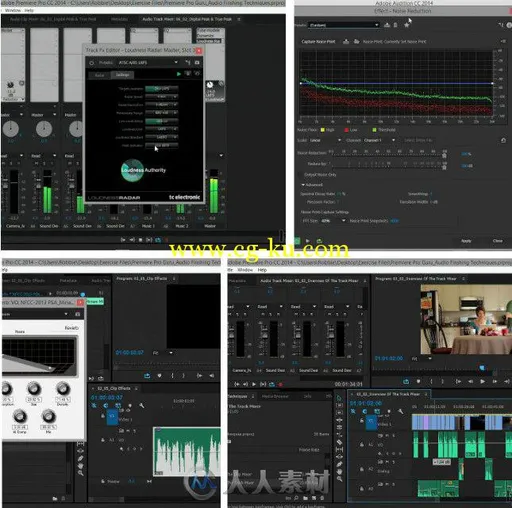Open the Fit zoom dropdown under the kitchen video preview
Viewport: 512px width, 508px height.
click(x=422, y=359)
